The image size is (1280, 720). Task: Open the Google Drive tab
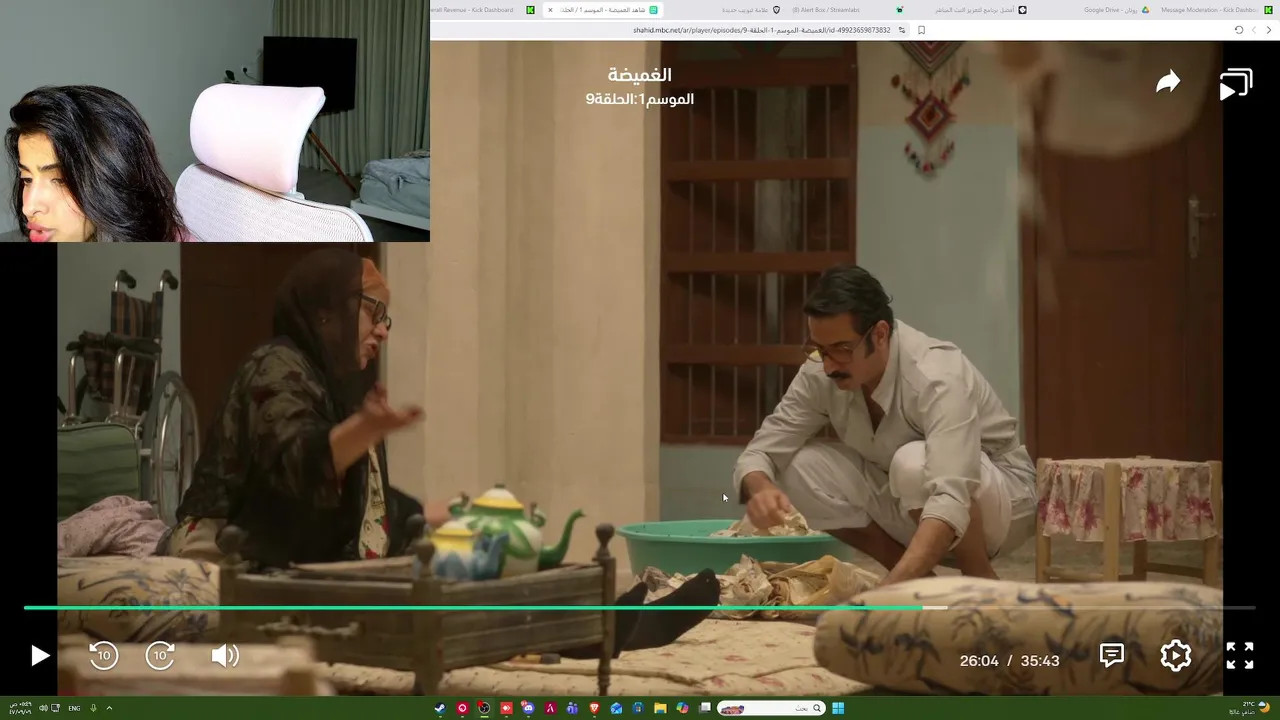click(x=1115, y=10)
